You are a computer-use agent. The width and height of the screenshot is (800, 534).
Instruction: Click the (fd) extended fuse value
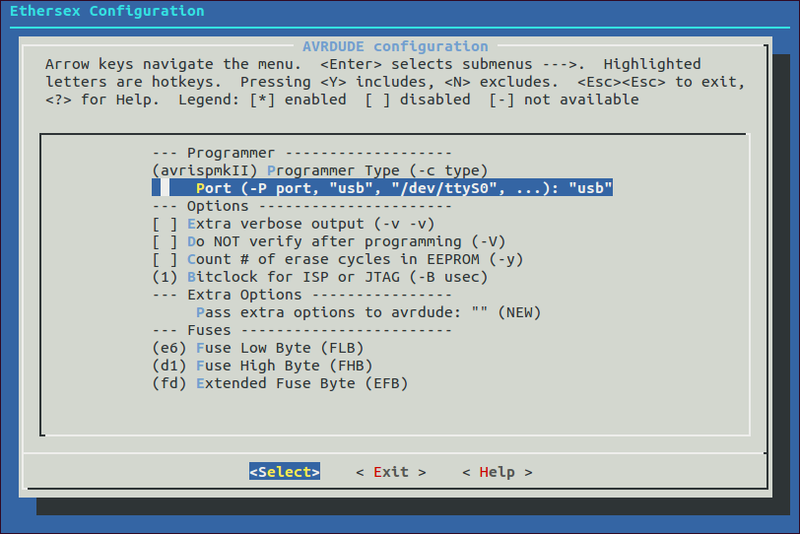tap(169, 384)
